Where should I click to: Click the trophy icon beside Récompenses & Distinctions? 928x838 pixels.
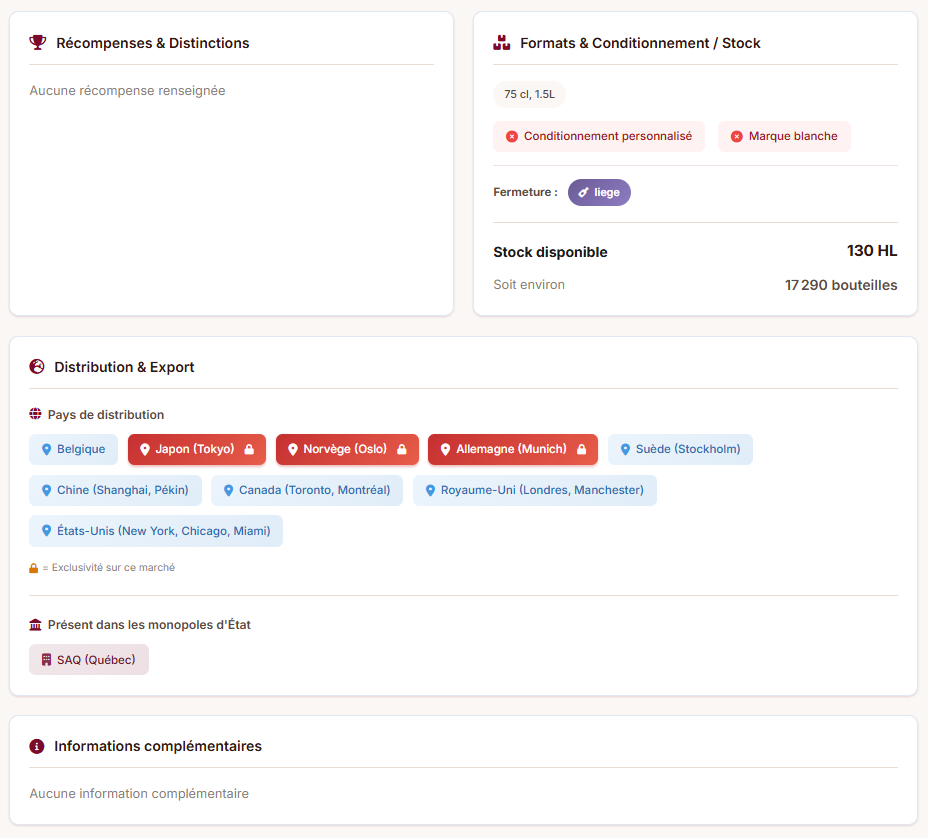tap(38, 43)
